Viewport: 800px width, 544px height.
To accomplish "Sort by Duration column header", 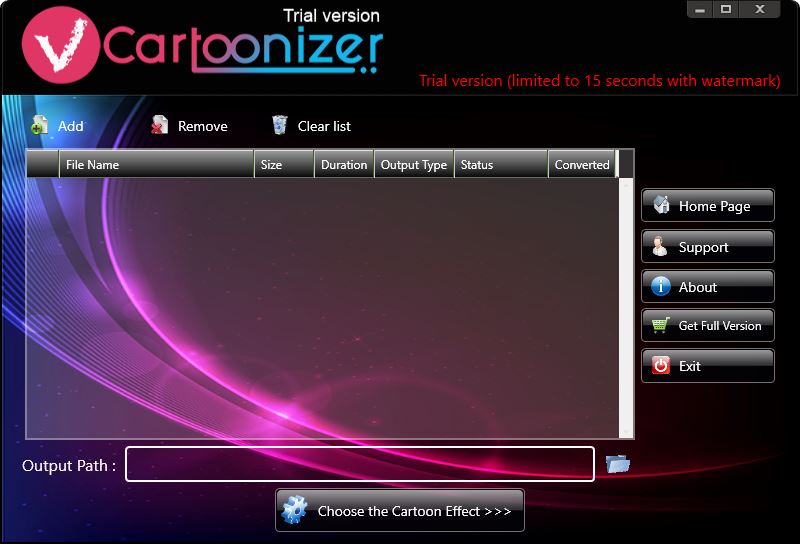I will tap(344, 164).
